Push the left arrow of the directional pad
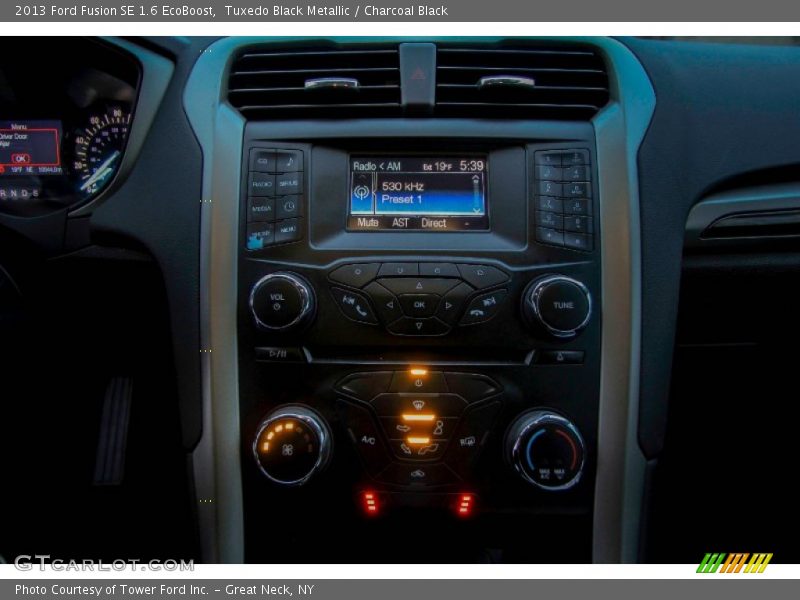 [389, 305]
